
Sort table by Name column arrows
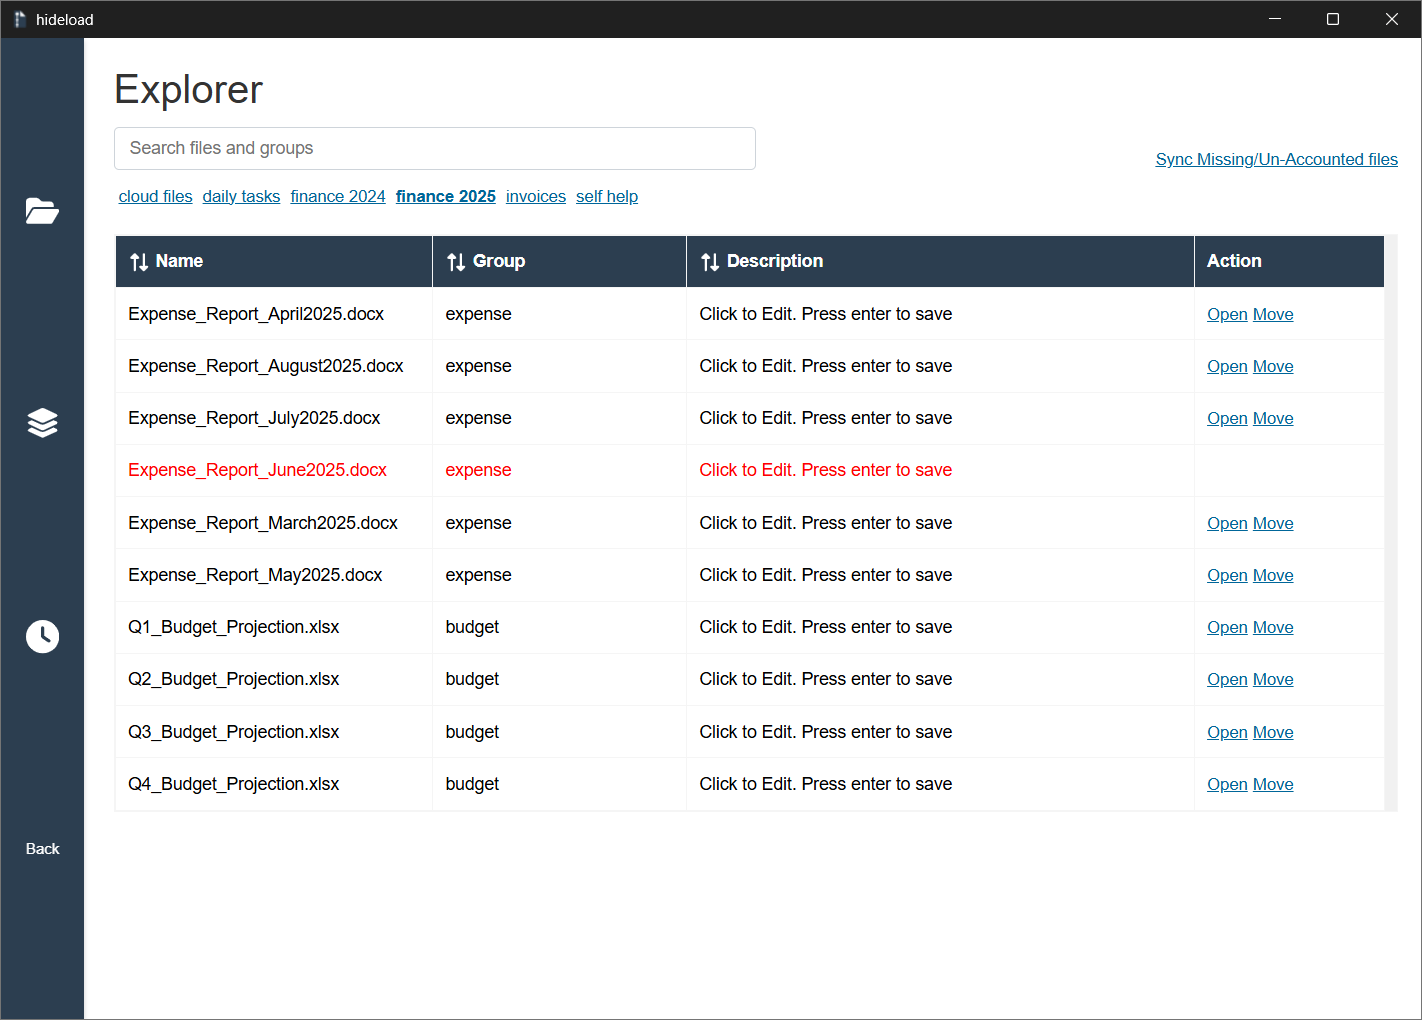[x=139, y=262]
